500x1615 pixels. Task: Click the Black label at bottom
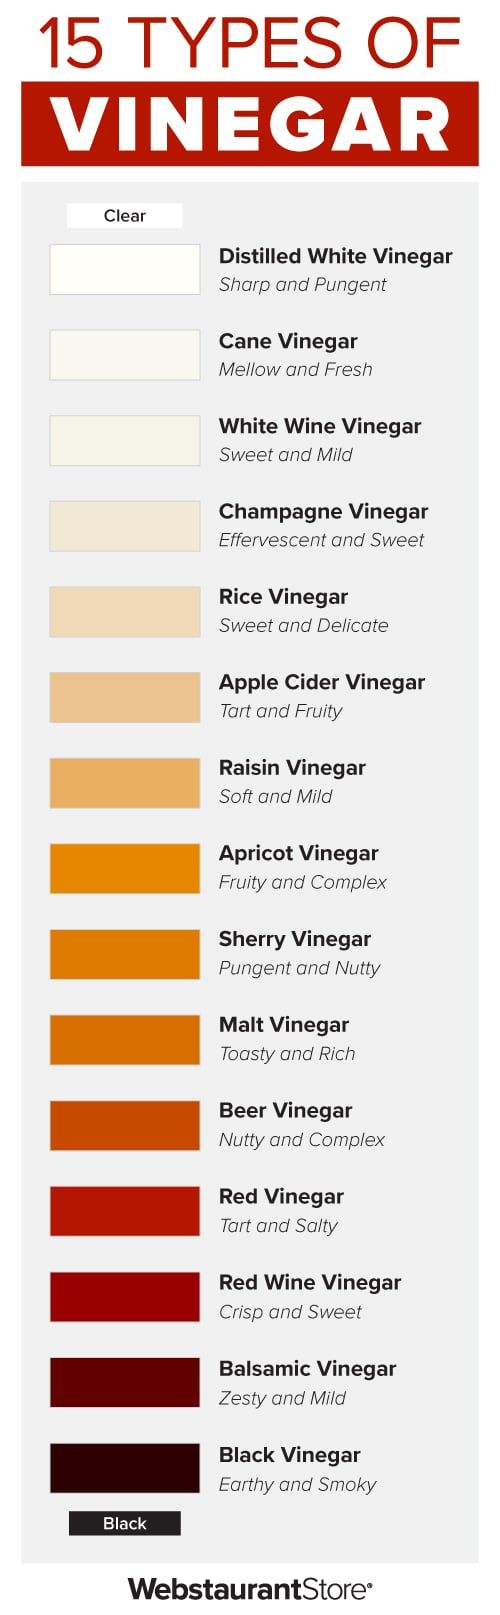(125, 1523)
